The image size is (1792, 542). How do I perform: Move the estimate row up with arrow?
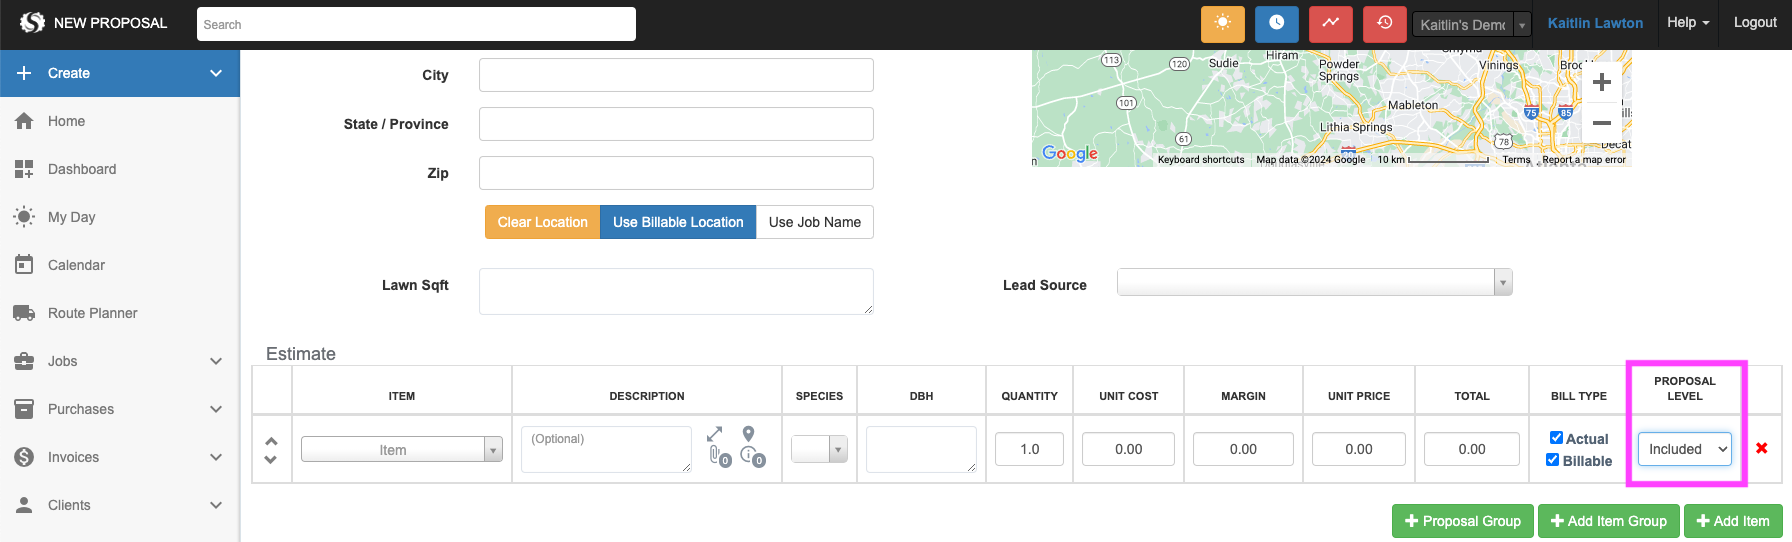271,440
